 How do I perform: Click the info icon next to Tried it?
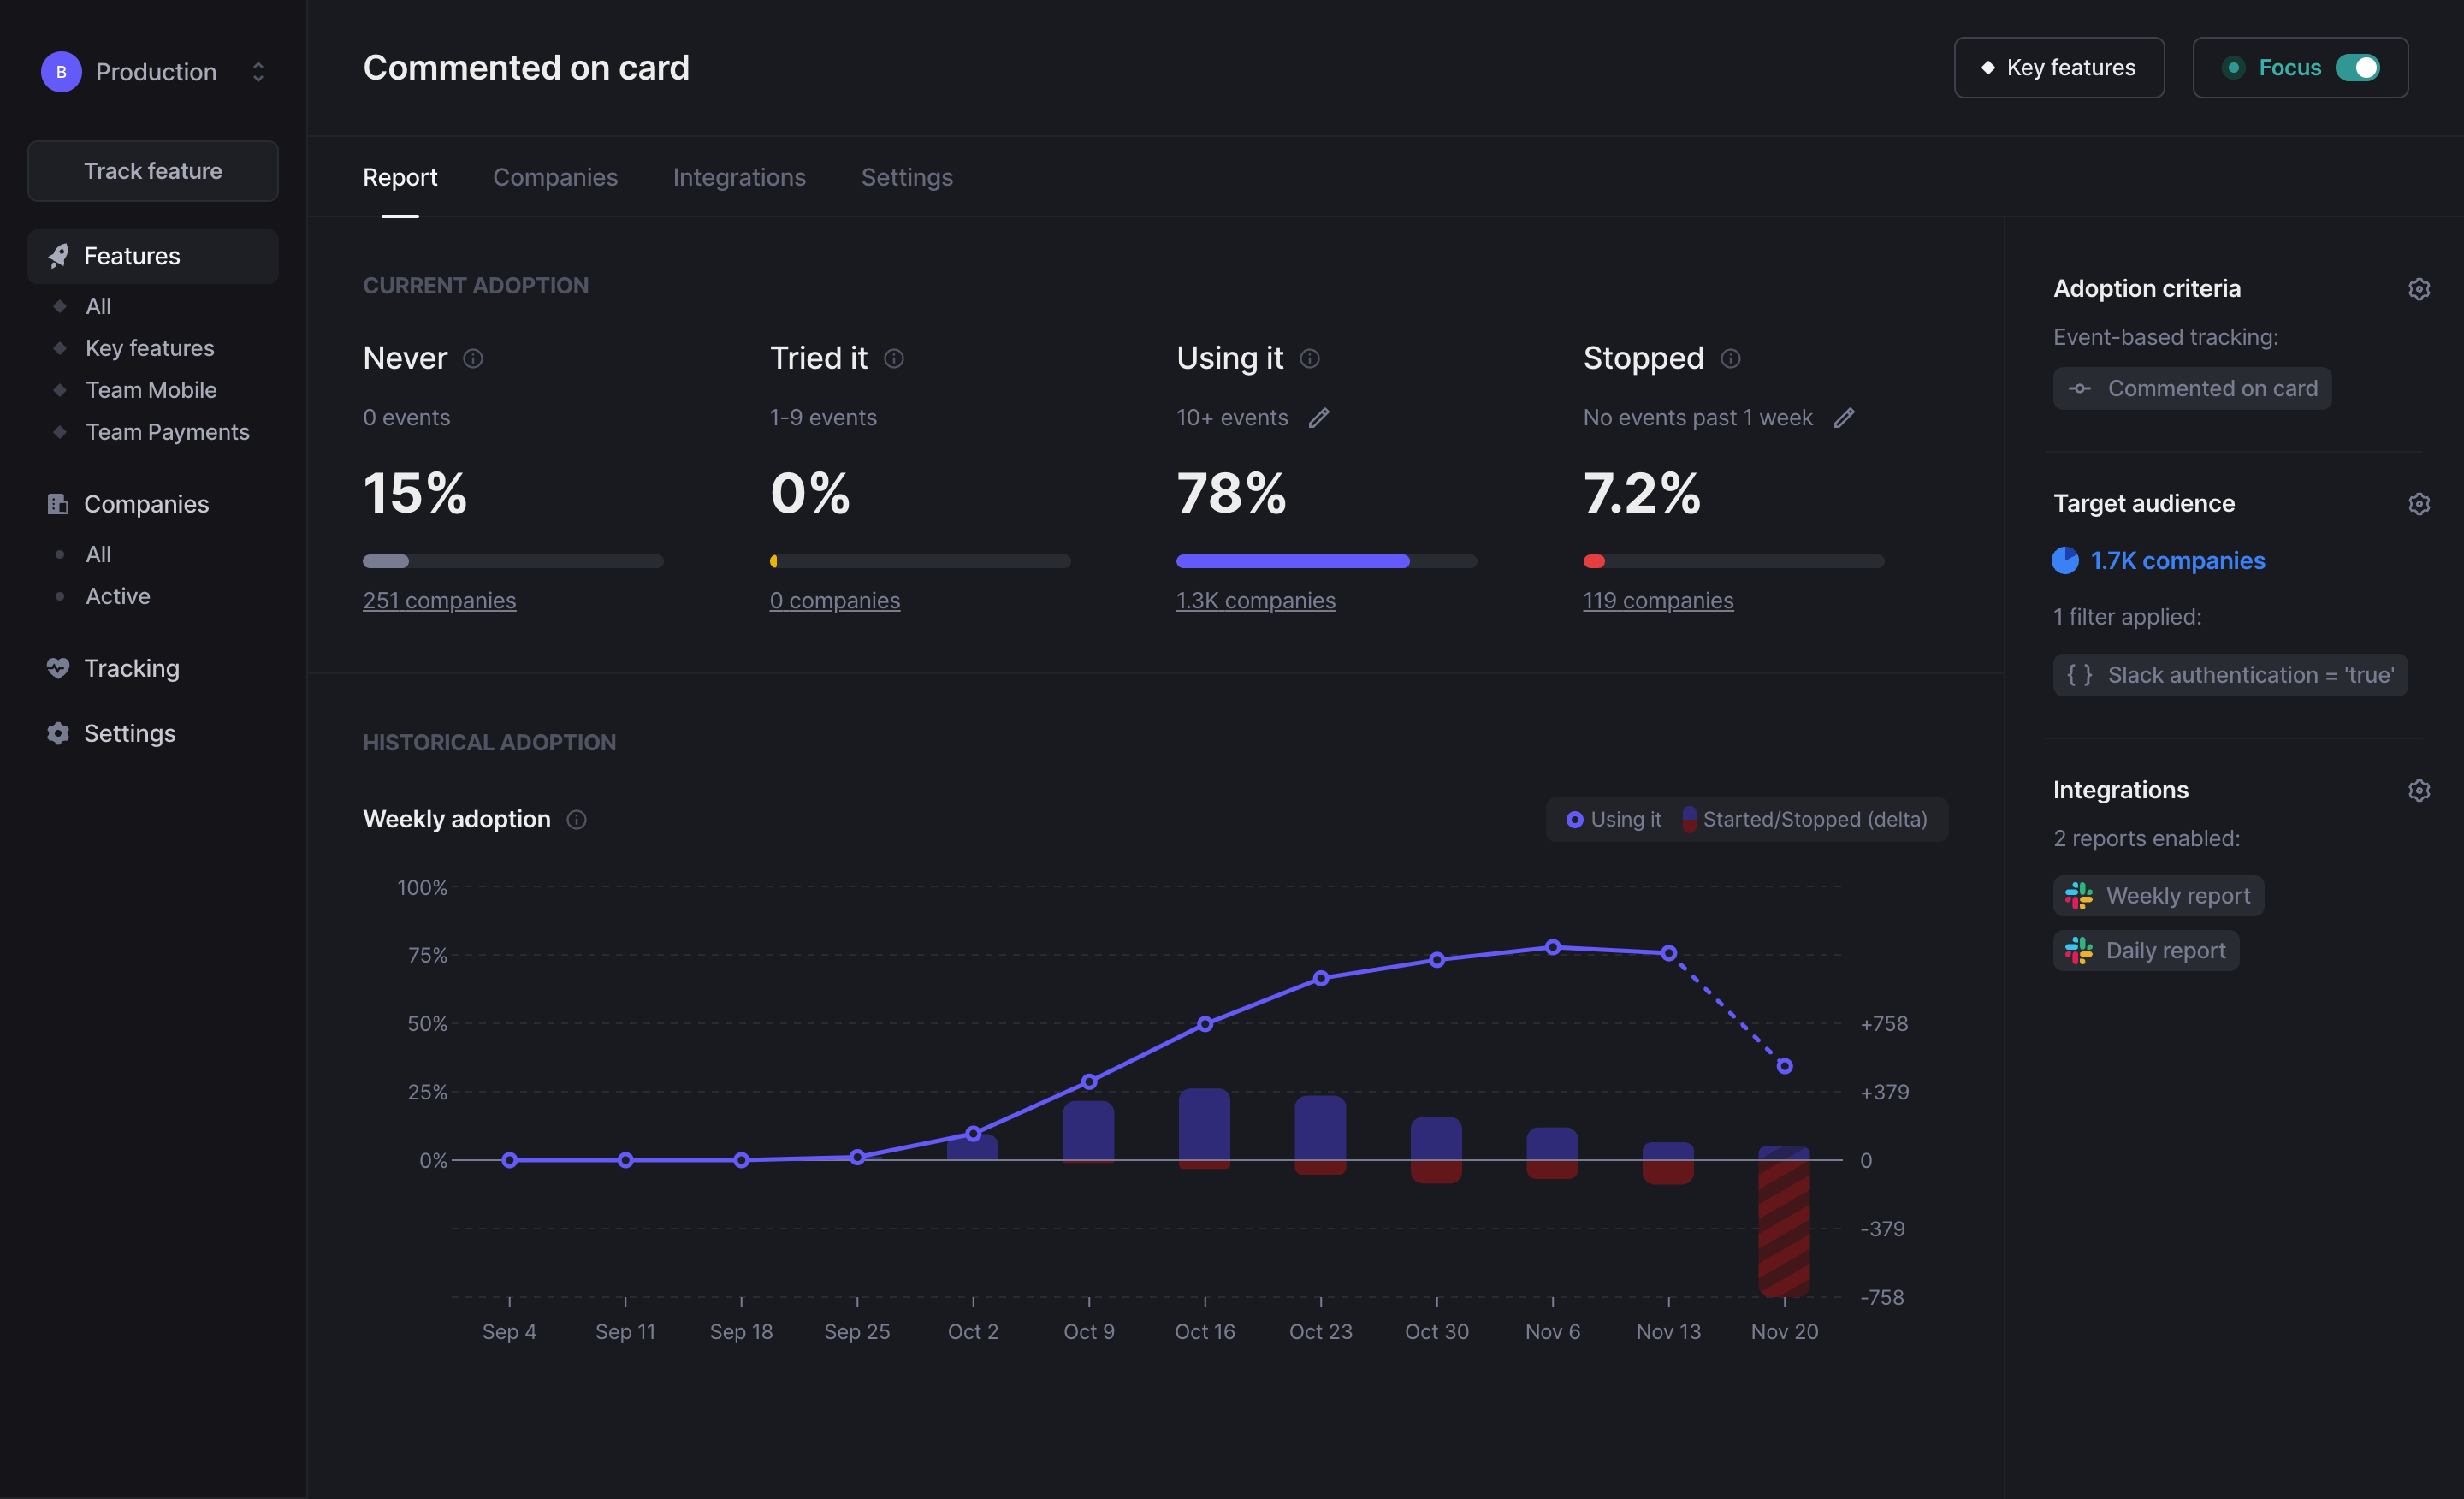pyautogui.click(x=894, y=358)
